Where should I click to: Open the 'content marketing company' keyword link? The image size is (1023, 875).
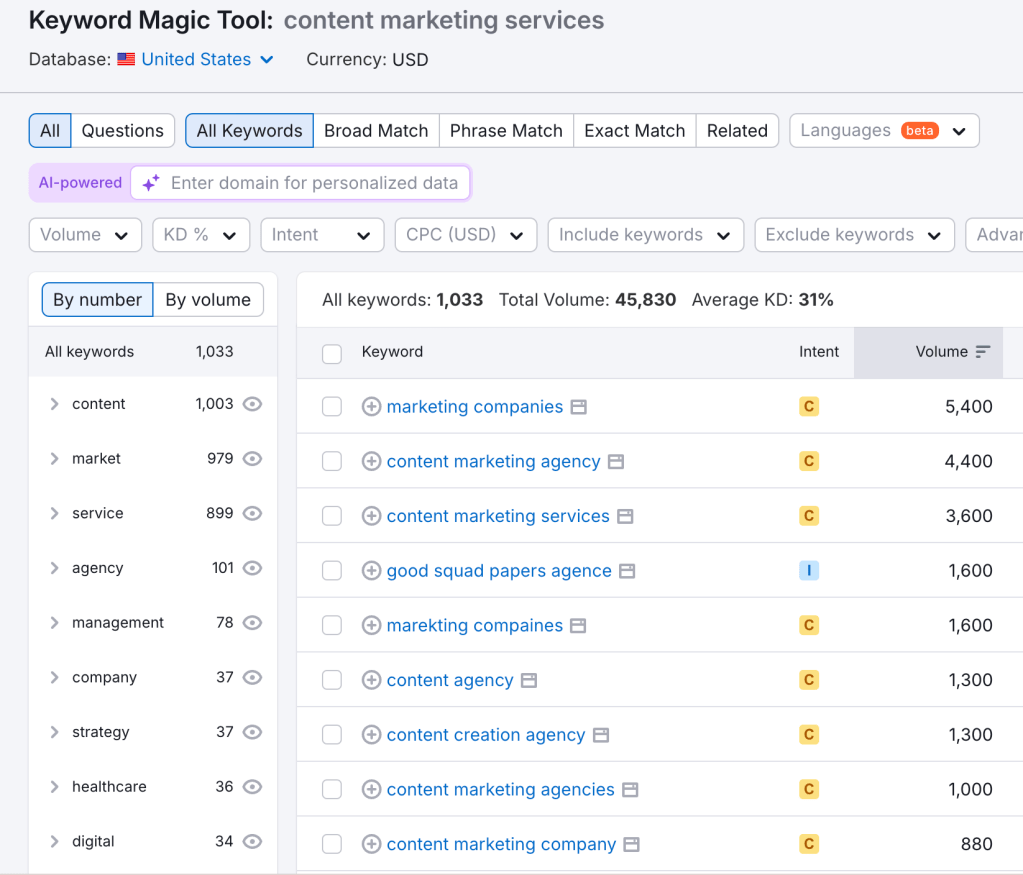(x=501, y=844)
